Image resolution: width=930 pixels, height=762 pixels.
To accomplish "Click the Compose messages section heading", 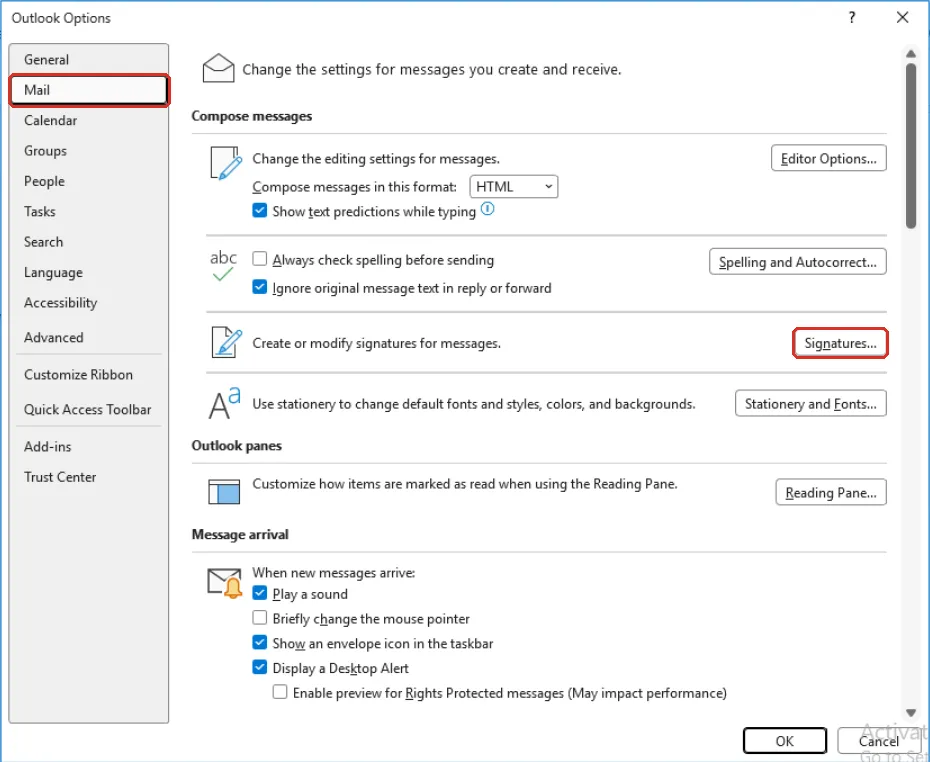I will tap(251, 116).
